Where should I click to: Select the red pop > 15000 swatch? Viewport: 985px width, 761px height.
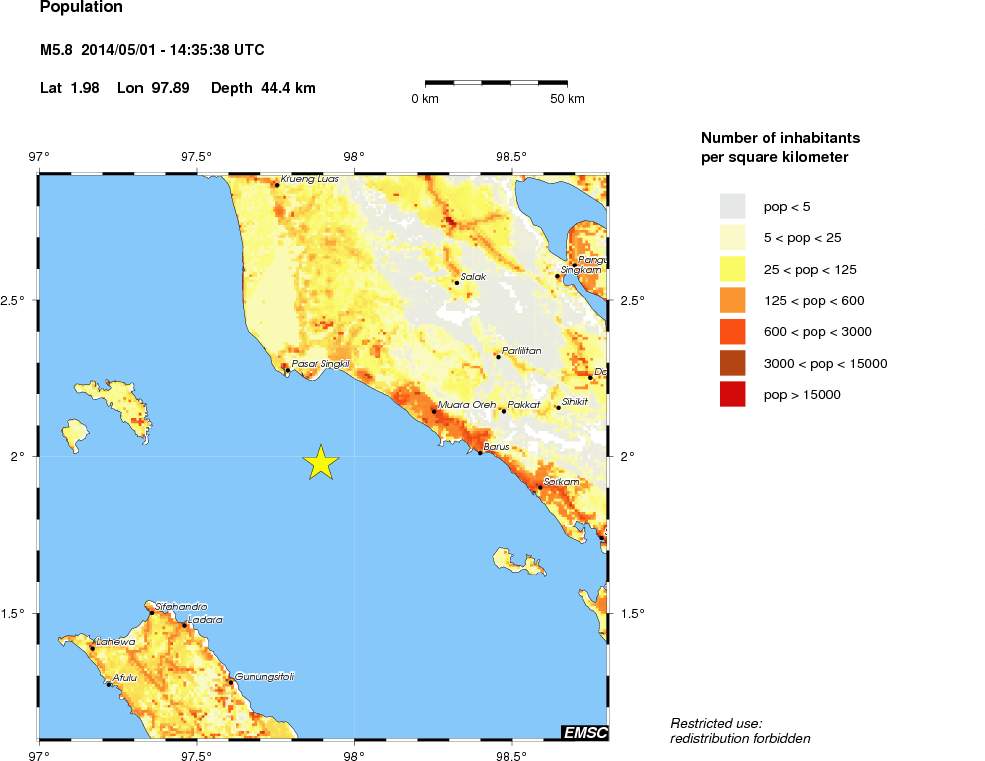coord(733,394)
